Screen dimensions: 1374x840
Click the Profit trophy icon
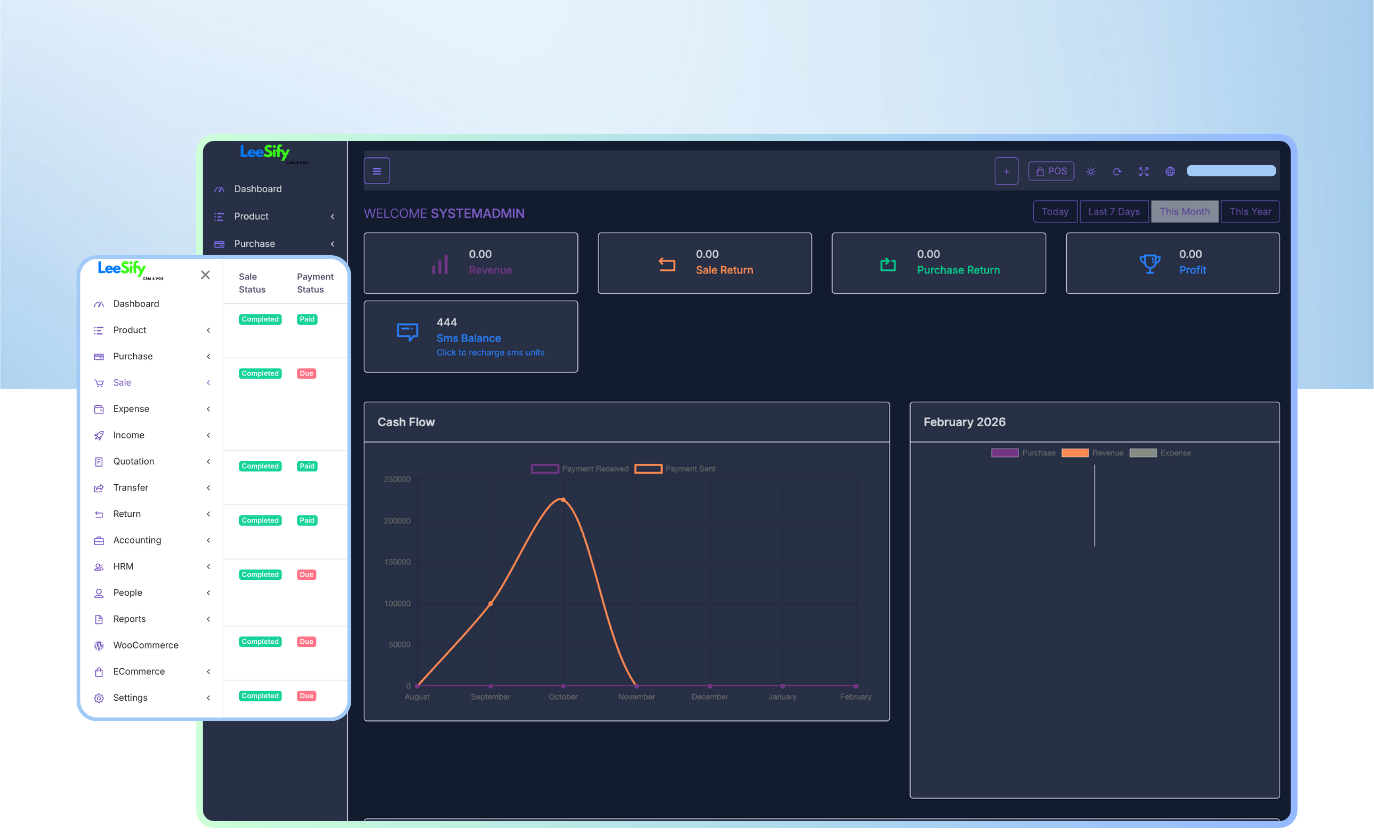1150,264
